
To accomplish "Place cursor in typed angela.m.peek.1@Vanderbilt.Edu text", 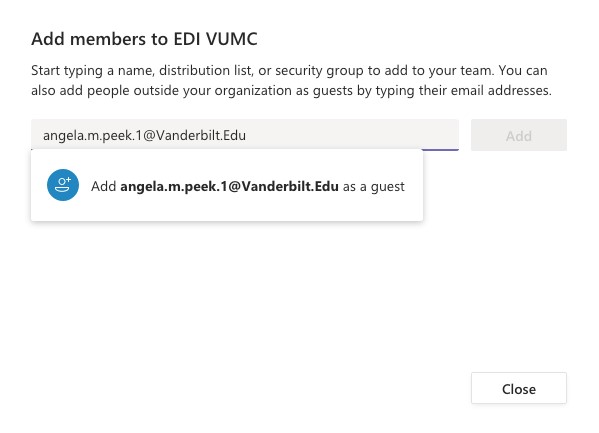I will click(x=144, y=136).
